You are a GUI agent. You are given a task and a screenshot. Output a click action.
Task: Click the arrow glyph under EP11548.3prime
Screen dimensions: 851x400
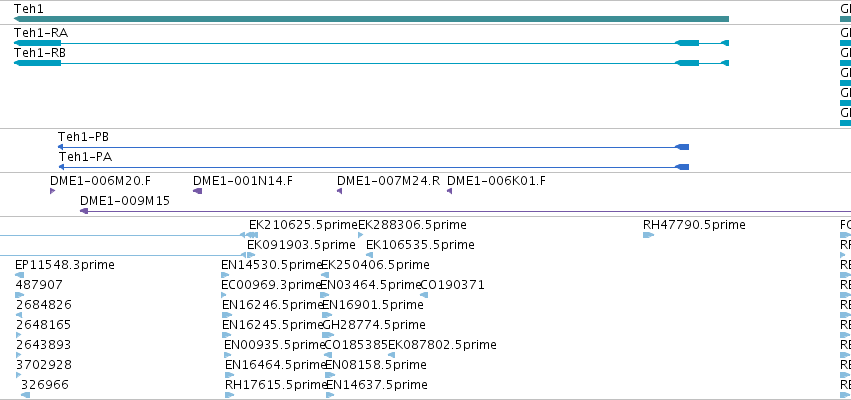click(20, 275)
